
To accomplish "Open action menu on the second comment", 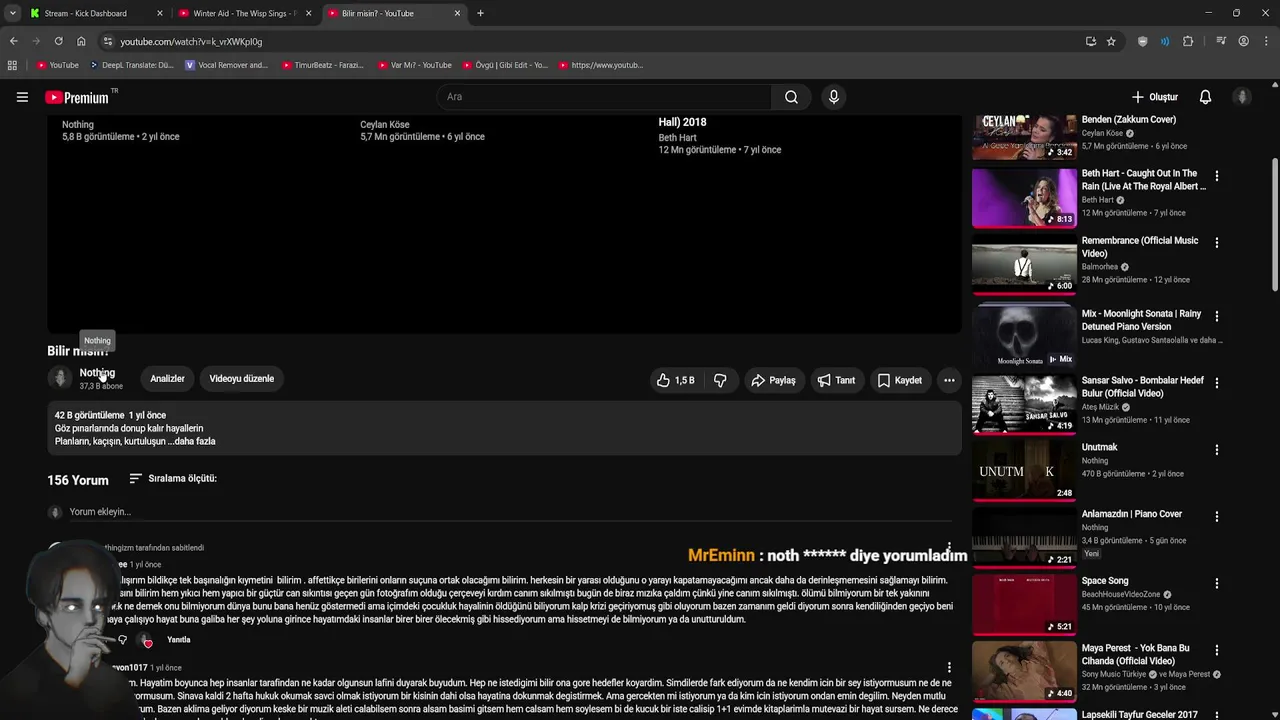I will [x=949, y=667].
